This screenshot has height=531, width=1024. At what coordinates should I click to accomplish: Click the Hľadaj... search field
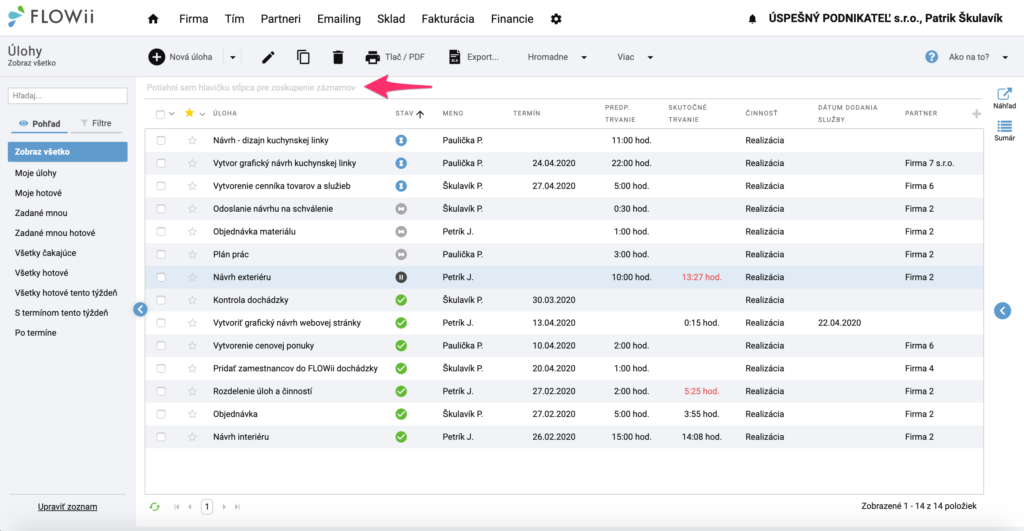point(67,96)
